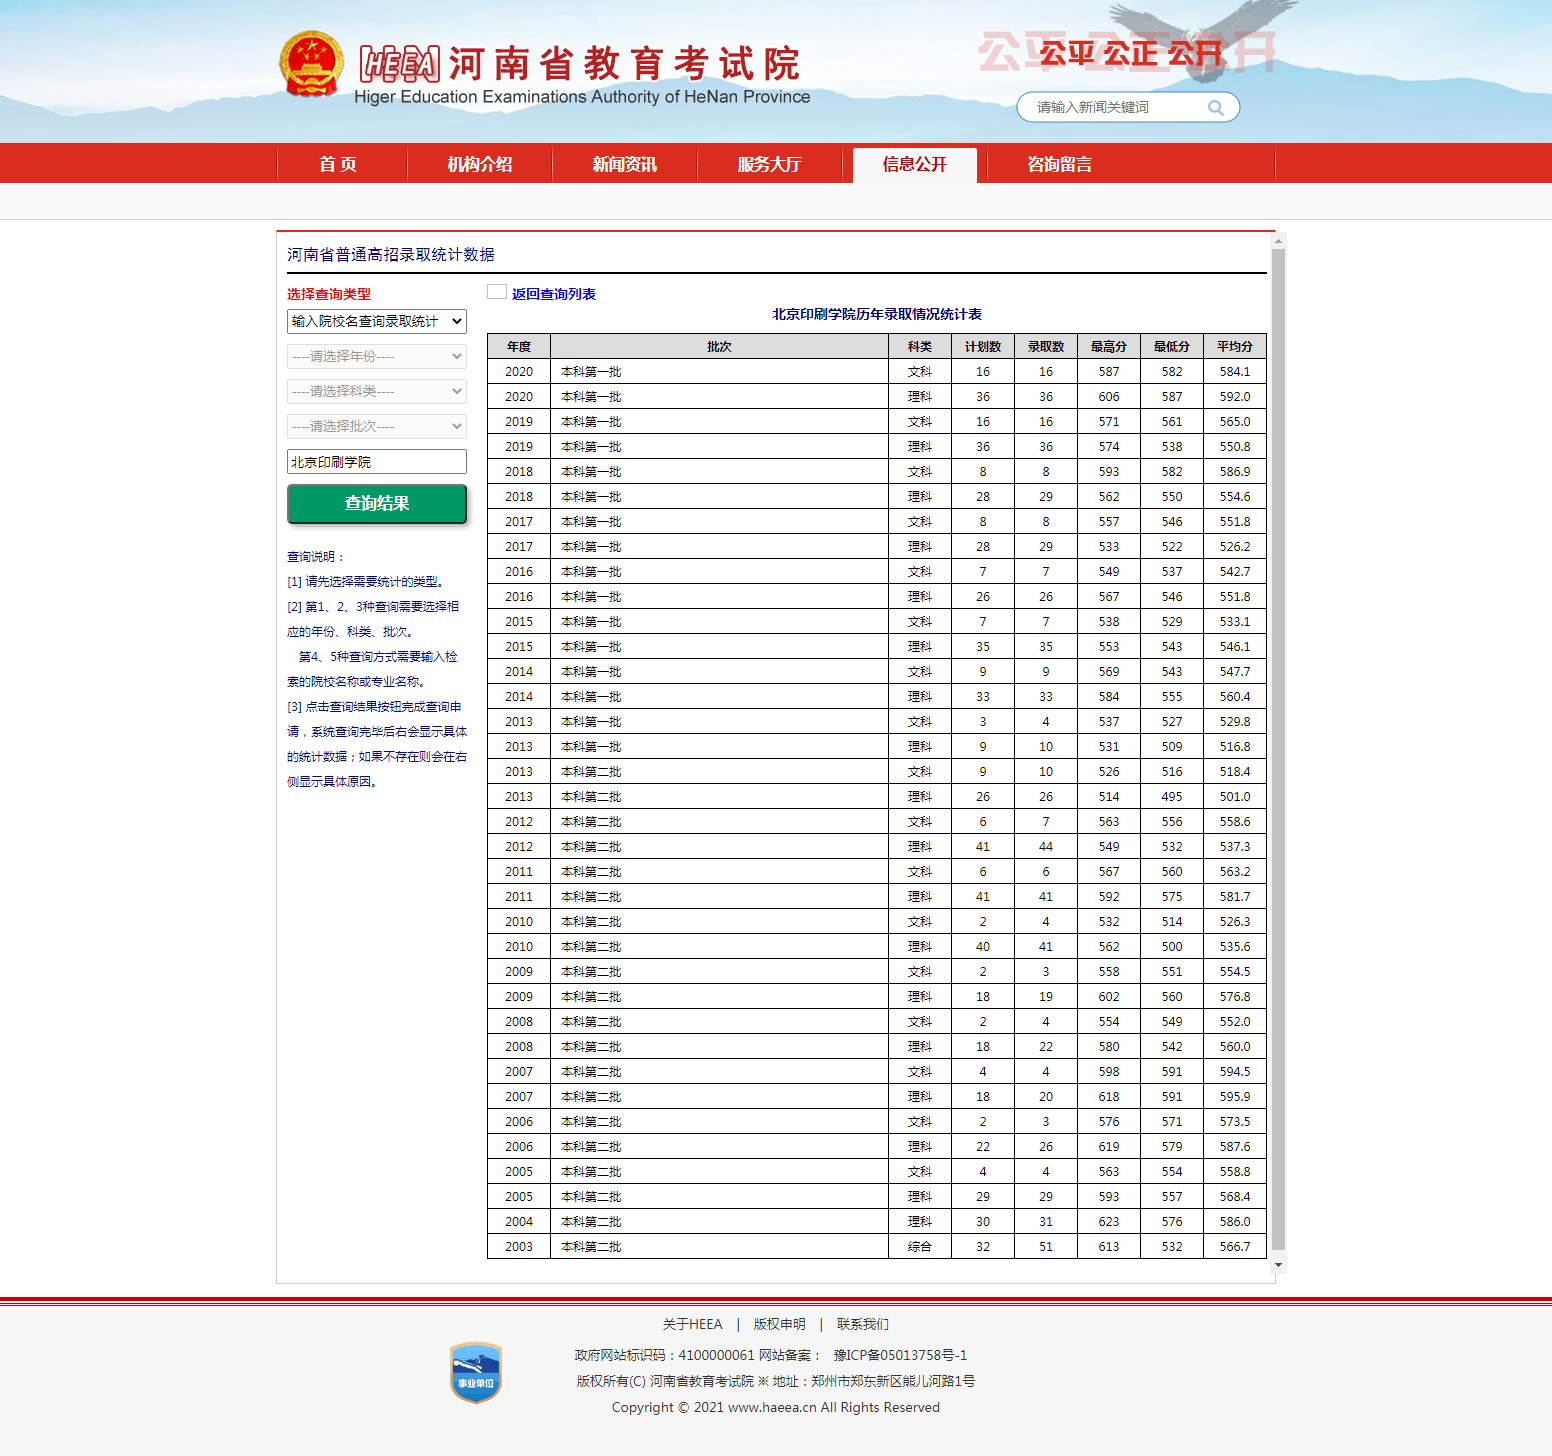The width and height of the screenshot is (1552, 1456).
Task: Click the scrollbar down arrow
Action: 1278,1265
